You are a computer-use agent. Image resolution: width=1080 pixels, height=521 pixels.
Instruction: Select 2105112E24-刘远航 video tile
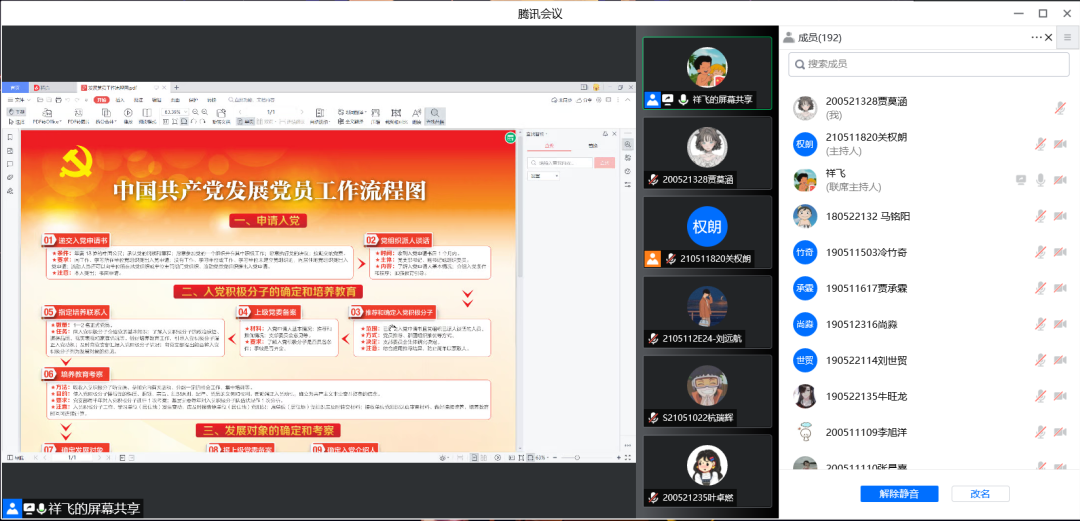pos(707,312)
